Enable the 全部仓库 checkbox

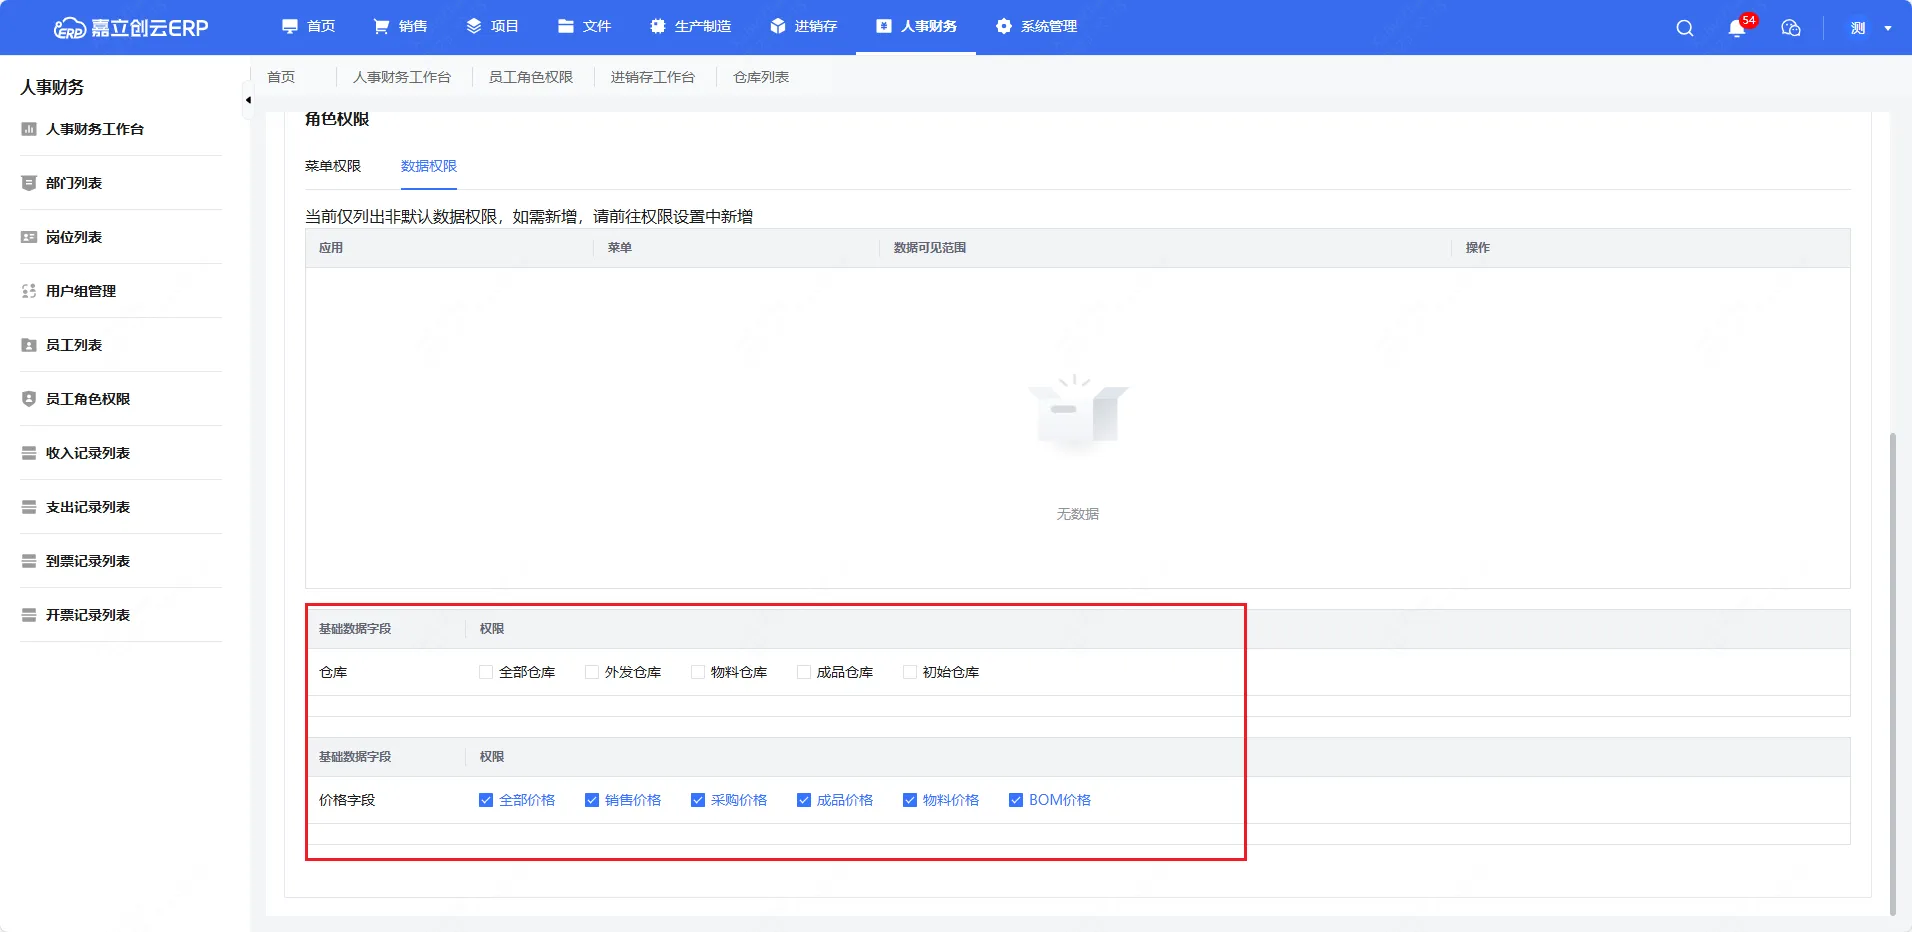486,672
